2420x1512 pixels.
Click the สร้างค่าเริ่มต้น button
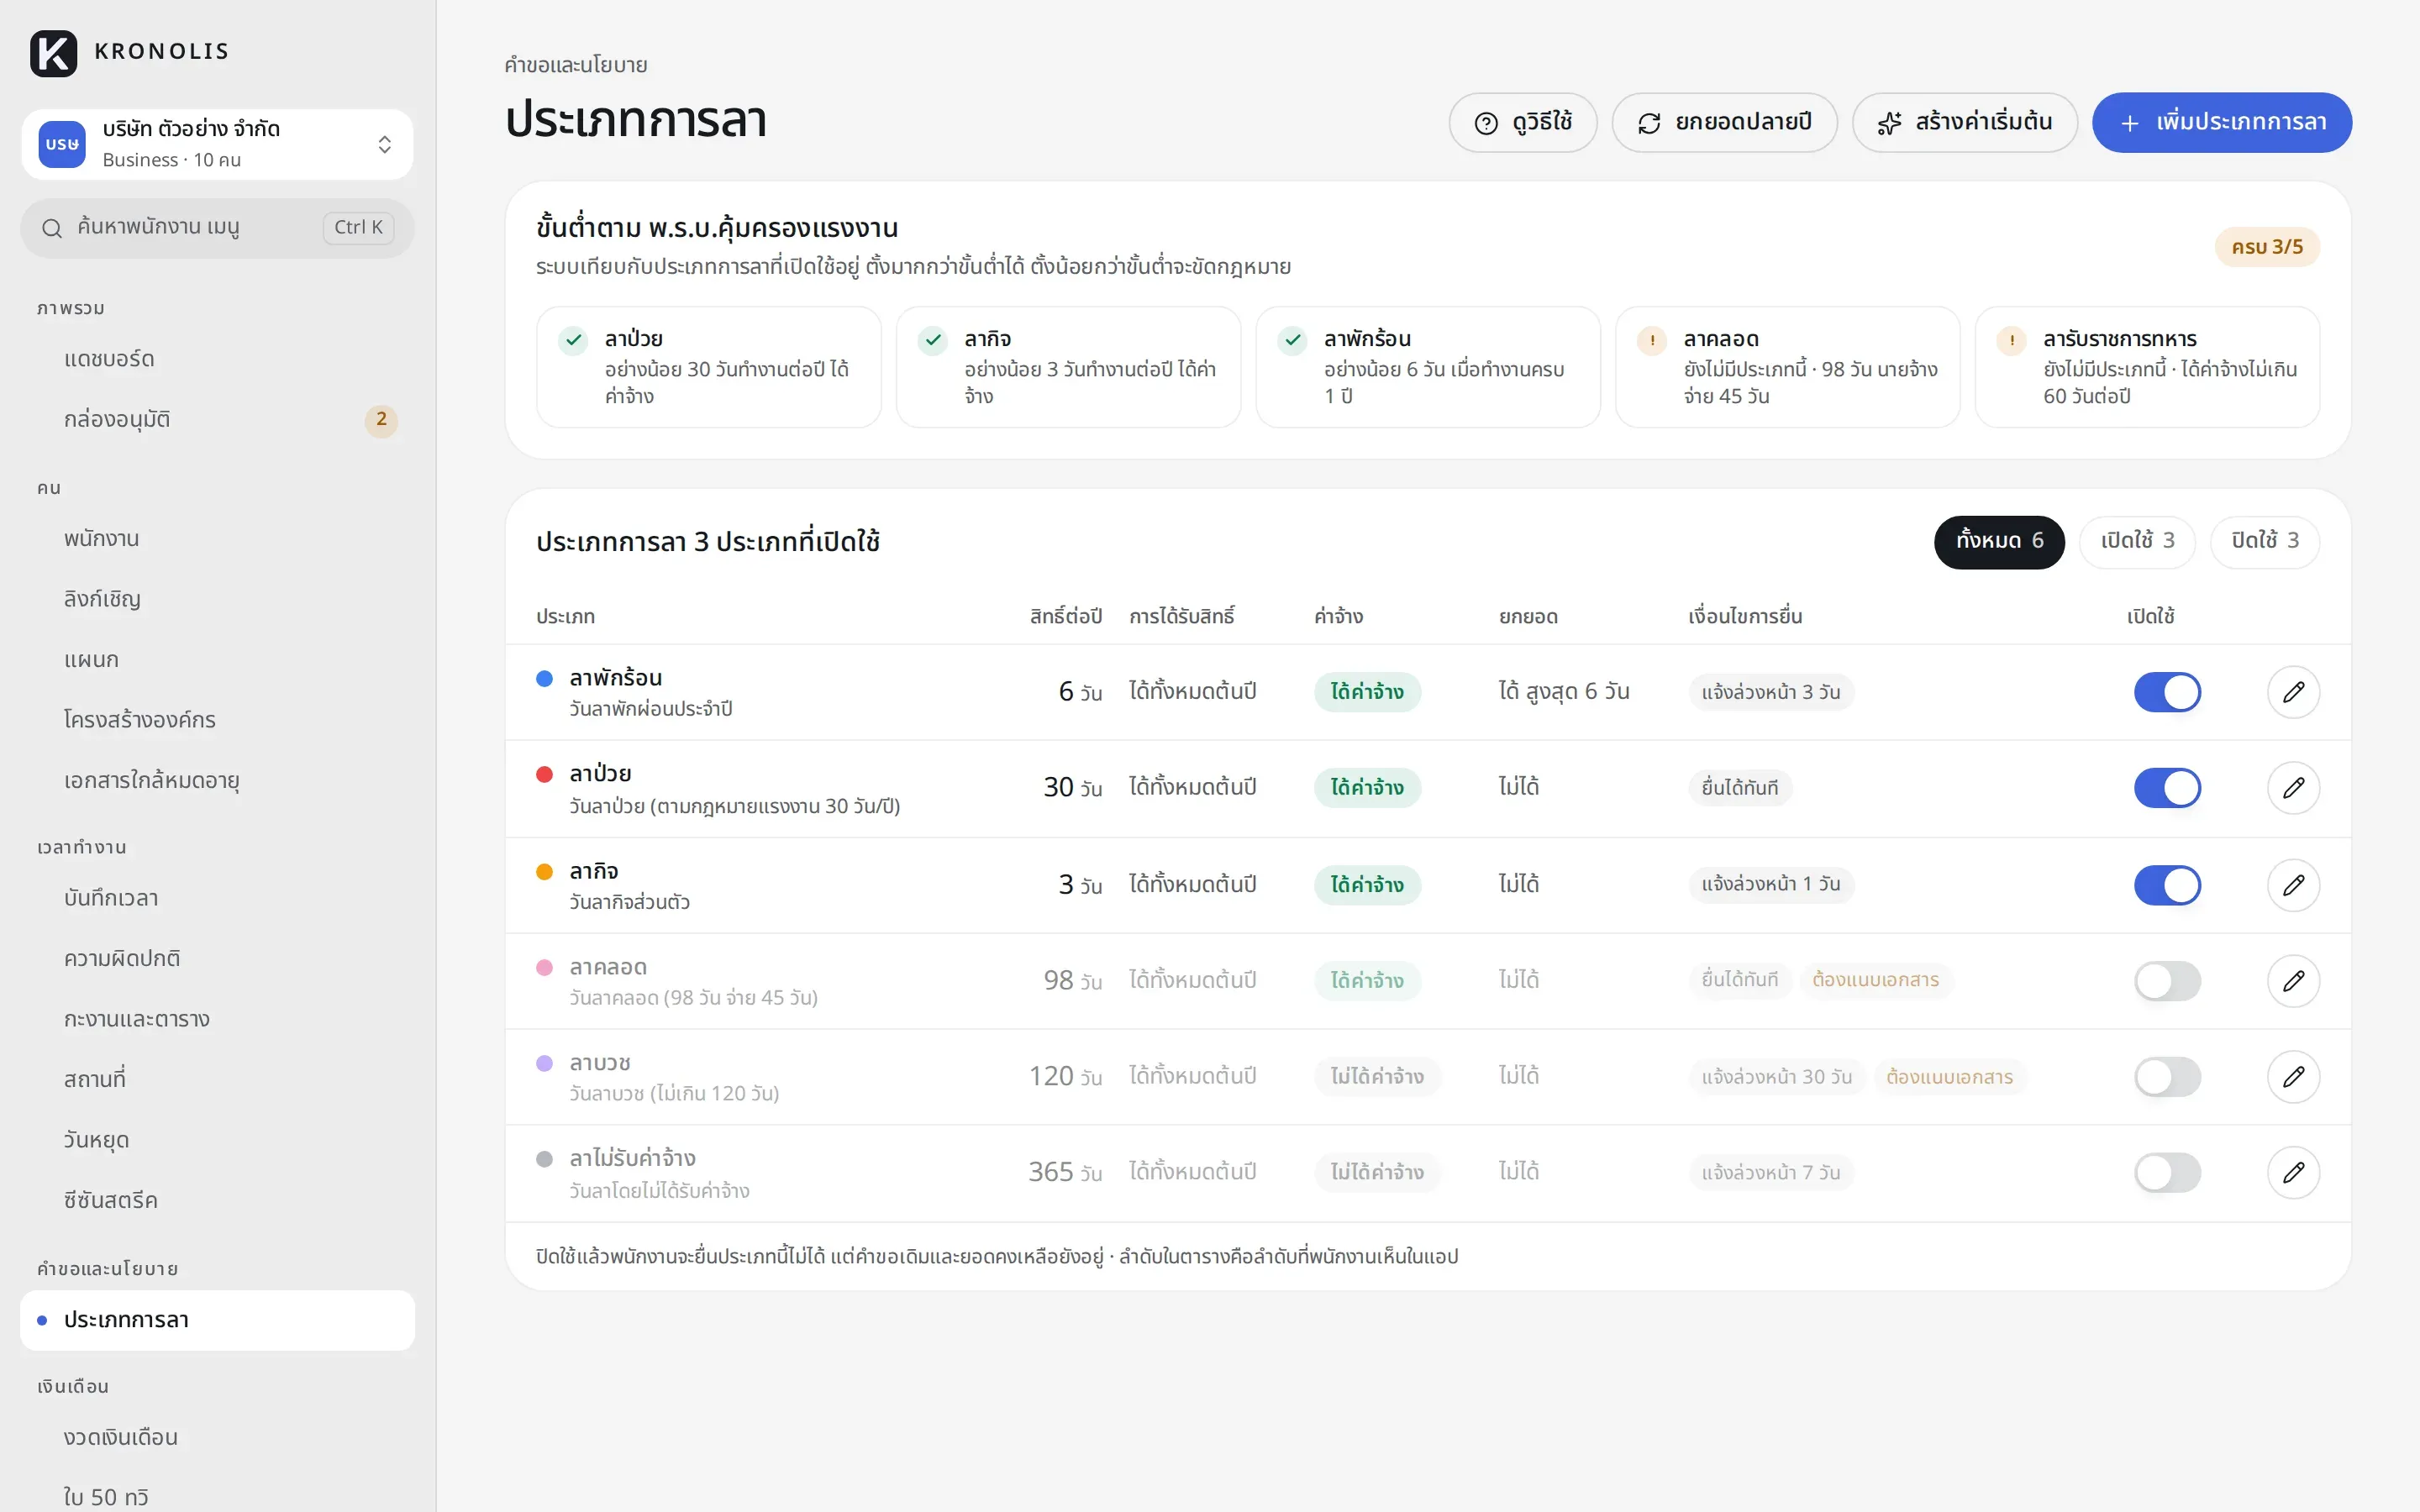coord(1965,123)
